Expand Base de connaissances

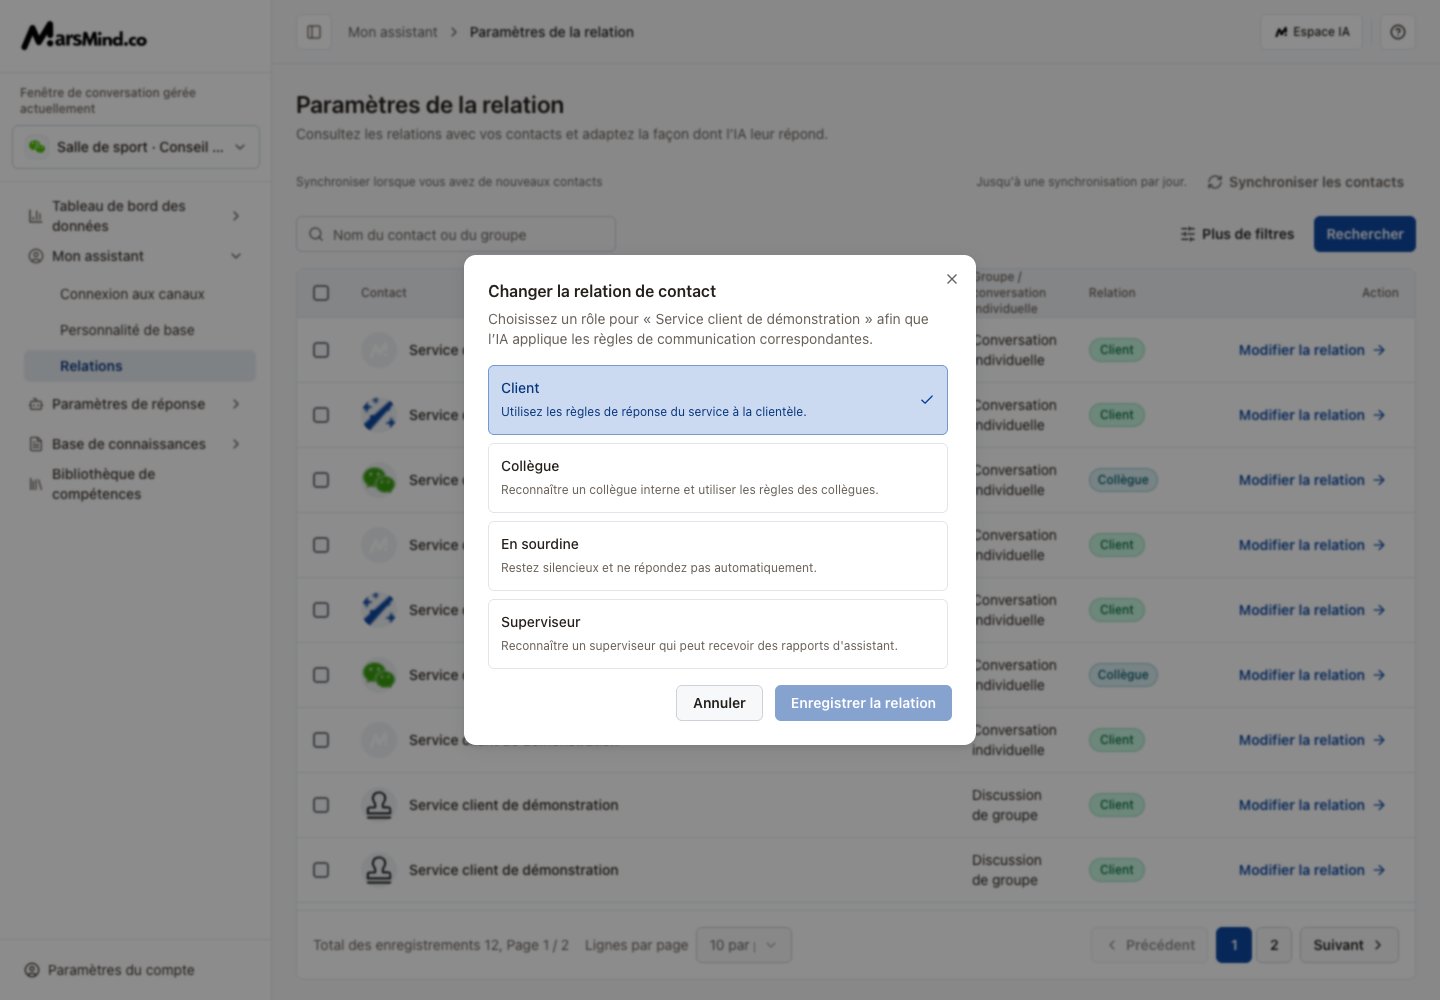point(136,444)
